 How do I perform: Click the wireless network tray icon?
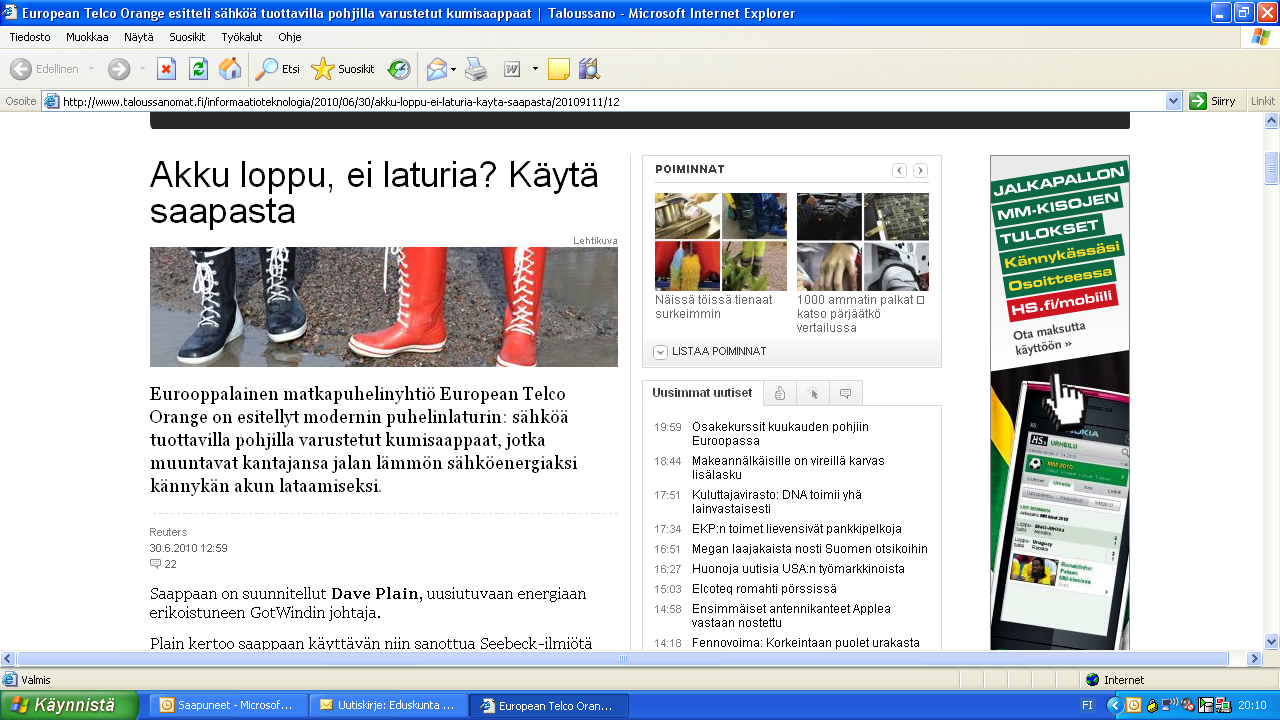click(x=1169, y=705)
